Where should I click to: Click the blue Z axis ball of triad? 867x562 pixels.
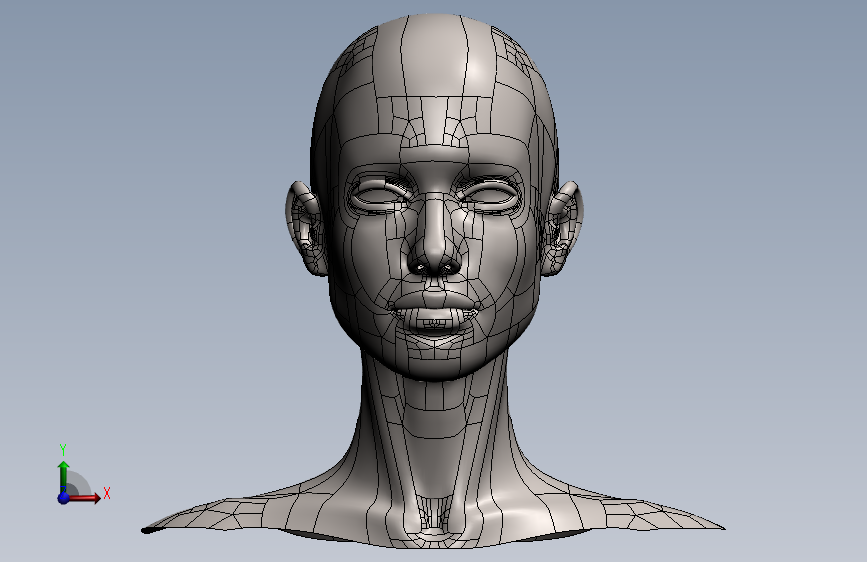(x=64, y=498)
